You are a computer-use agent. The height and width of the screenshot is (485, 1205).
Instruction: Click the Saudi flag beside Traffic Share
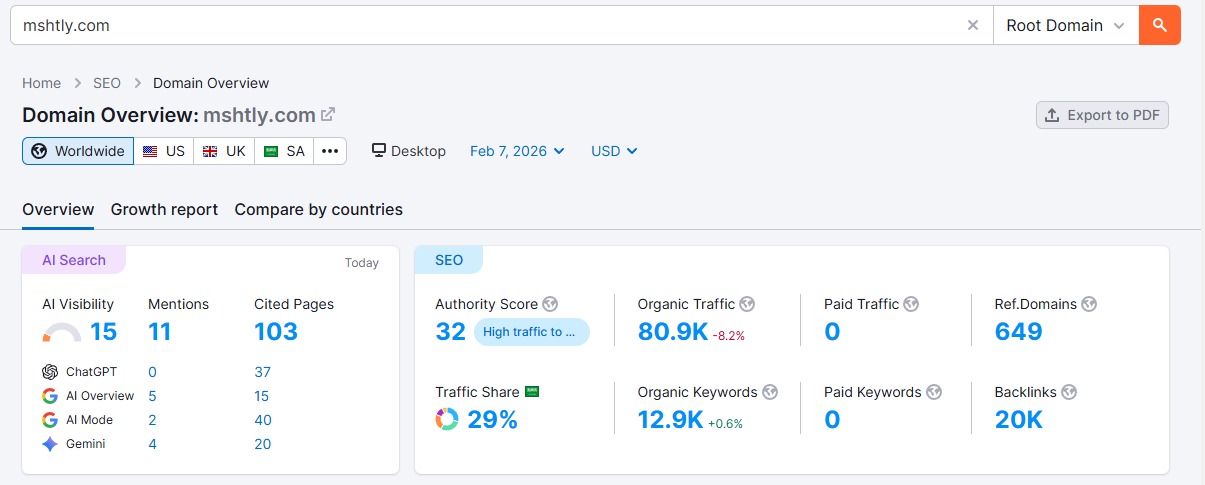coord(532,392)
